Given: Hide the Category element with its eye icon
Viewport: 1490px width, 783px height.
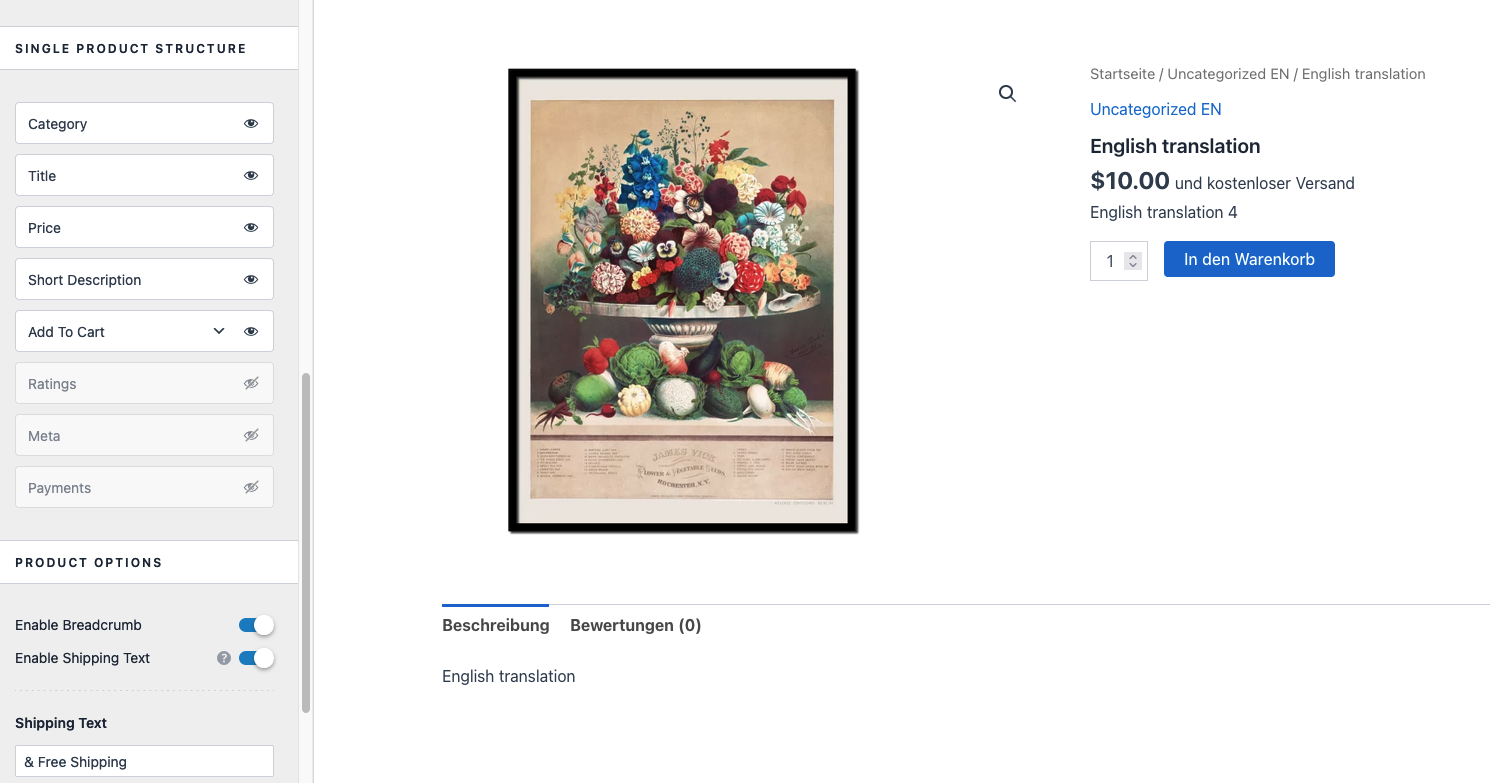Looking at the screenshot, I should tap(251, 124).
